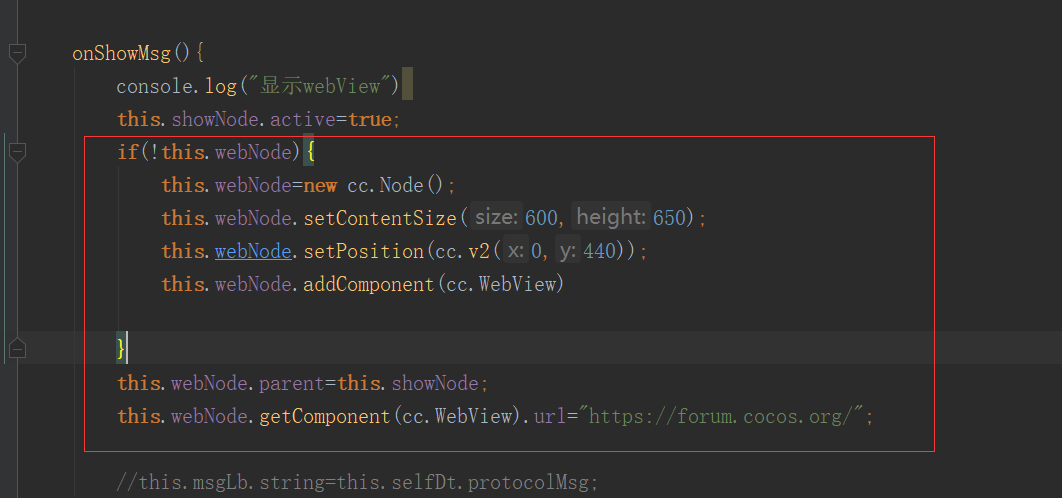The height and width of the screenshot is (498, 1062).
Task: Click the "x:" parameter hint in cc.v2
Action: coord(514,251)
